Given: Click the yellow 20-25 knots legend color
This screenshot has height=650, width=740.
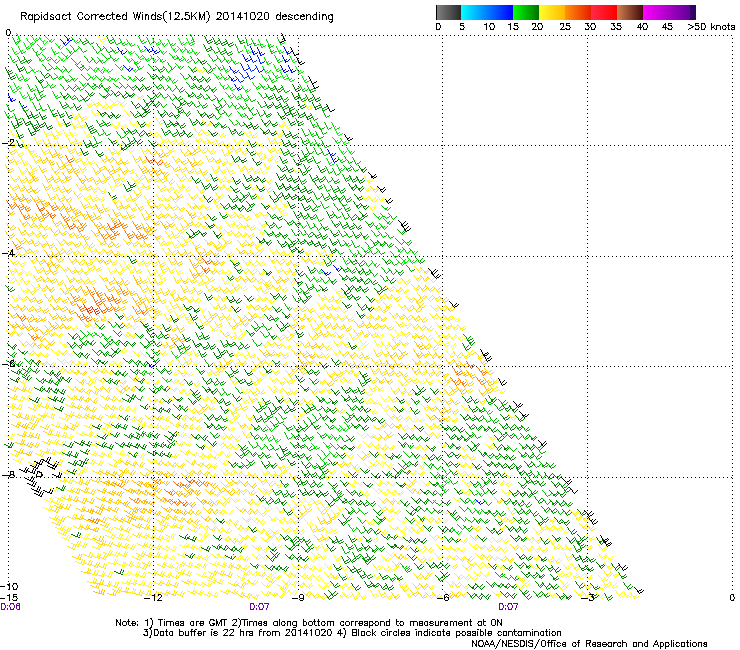Looking at the screenshot, I should click(x=552, y=12).
